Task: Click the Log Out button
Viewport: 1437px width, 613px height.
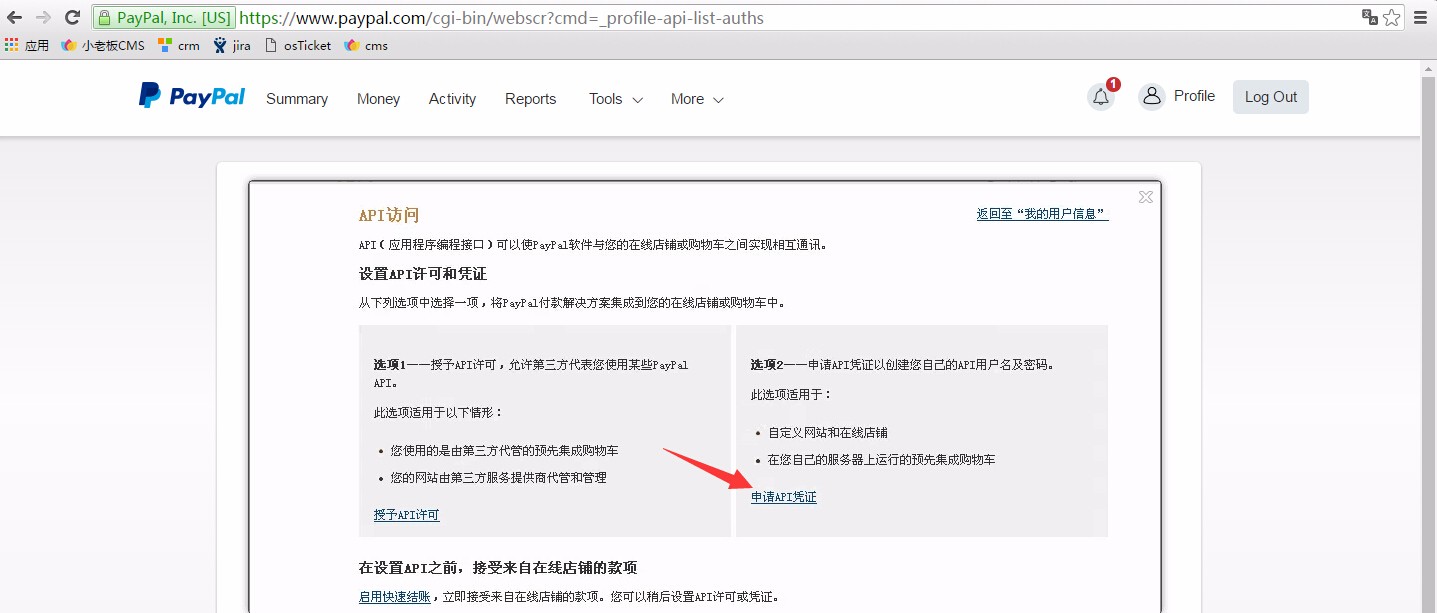Action: click(x=1270, y=97)
